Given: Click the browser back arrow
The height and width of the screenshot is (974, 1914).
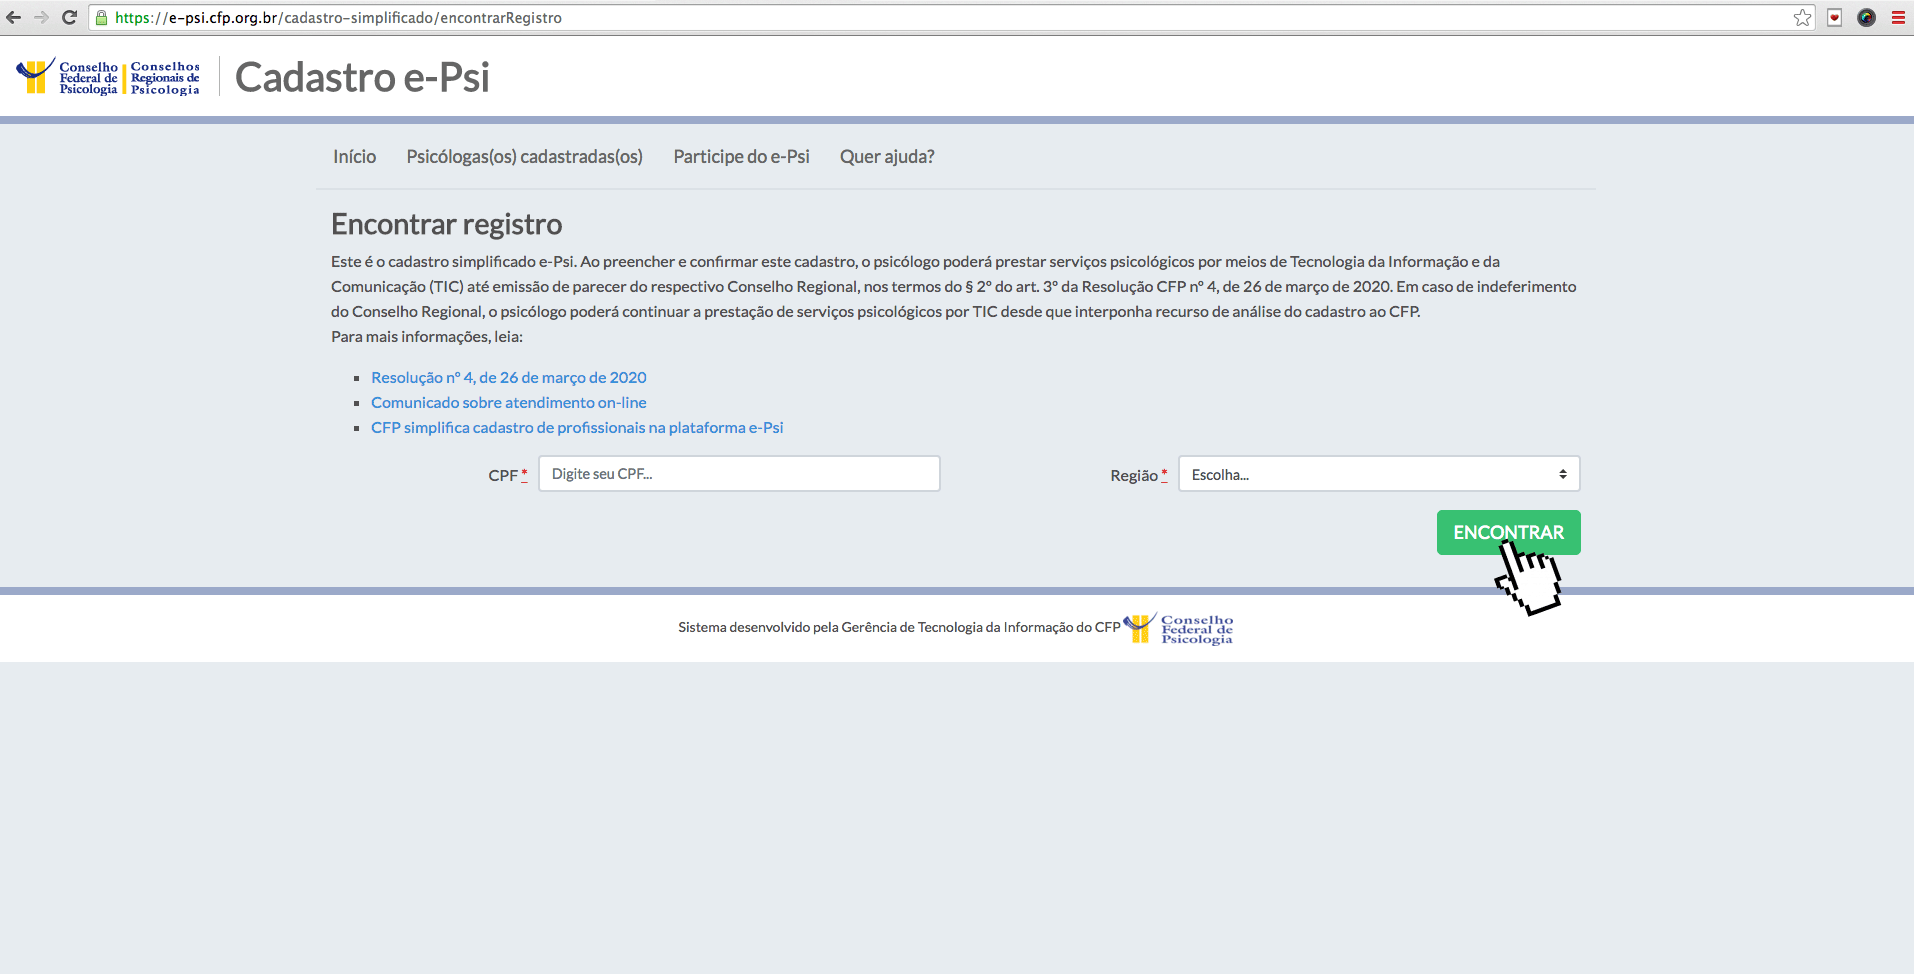Looking at the screenshot, I should [14, 17].
